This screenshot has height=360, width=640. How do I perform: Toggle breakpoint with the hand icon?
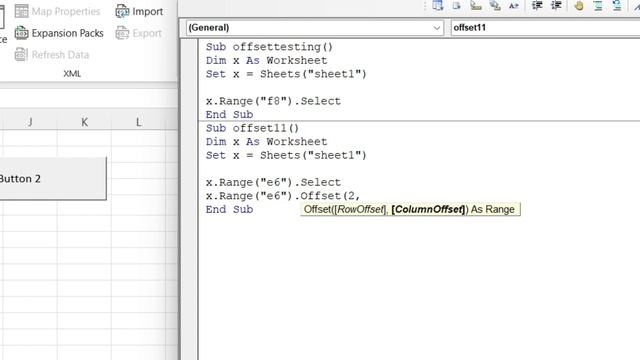point(578,5)
